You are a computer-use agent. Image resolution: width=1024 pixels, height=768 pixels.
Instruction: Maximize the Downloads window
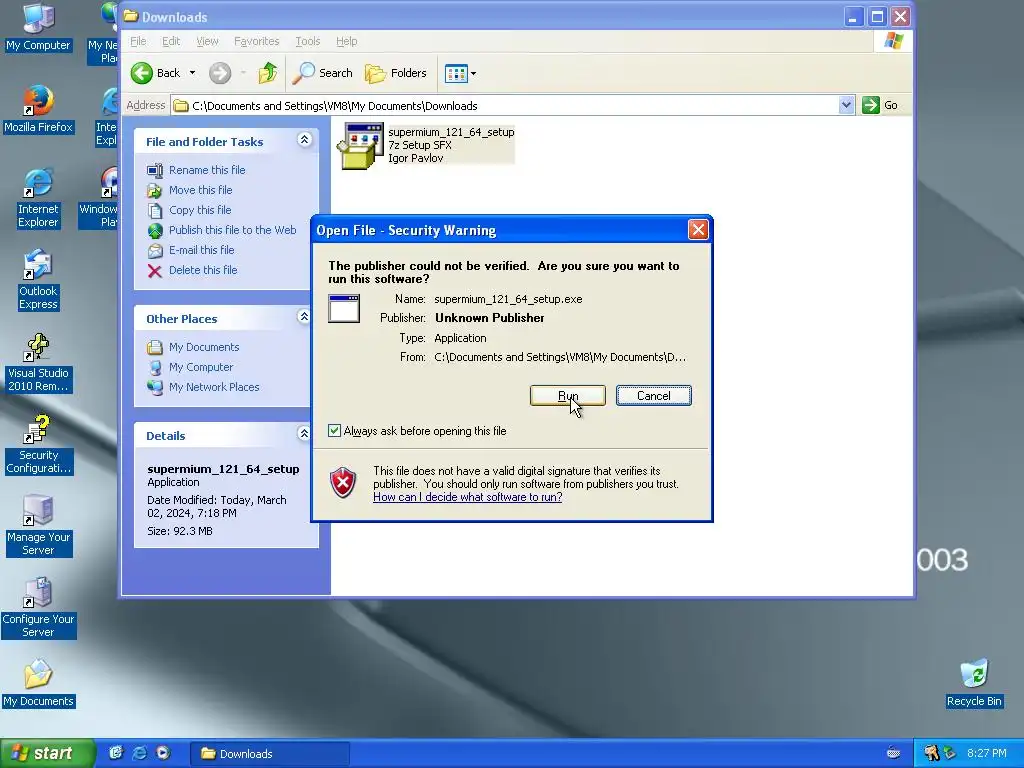[877, 17]
